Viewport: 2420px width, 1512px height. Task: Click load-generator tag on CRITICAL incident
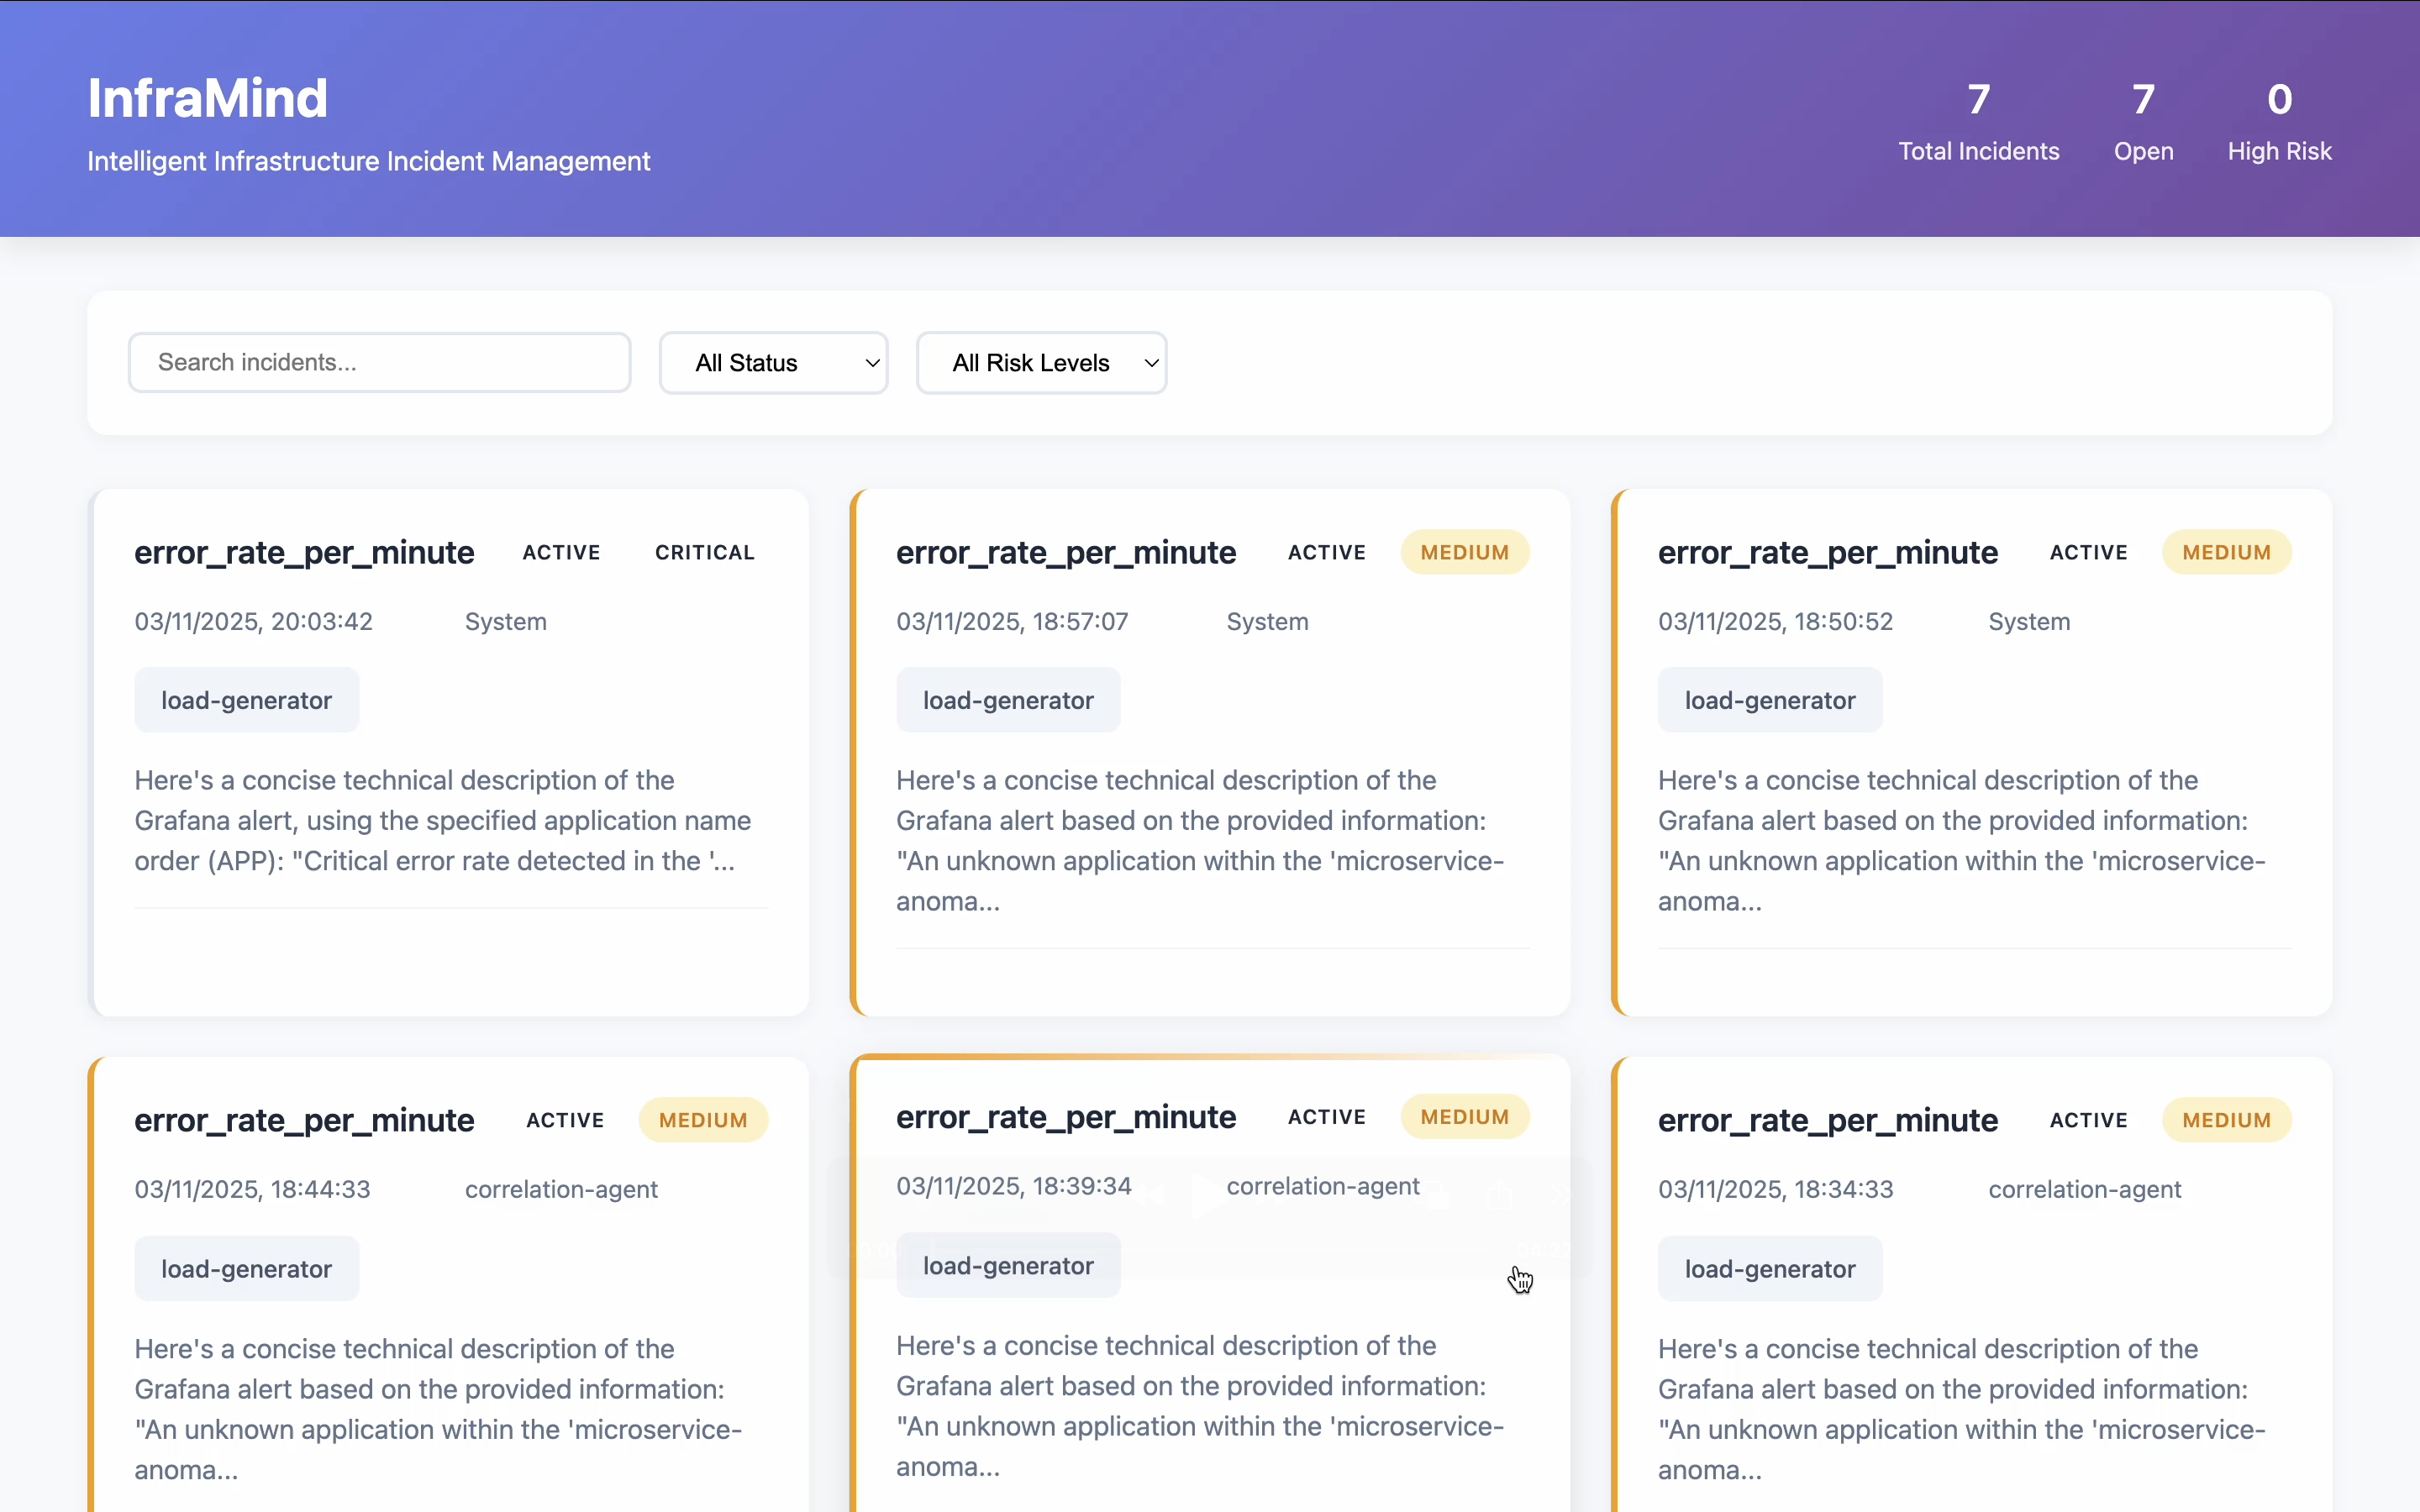point(246,701)
